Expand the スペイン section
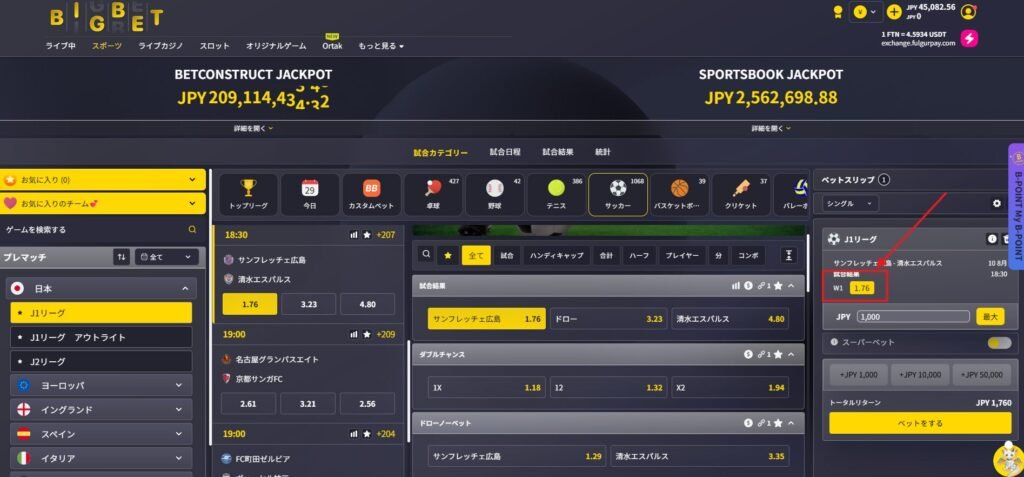Viewport: 1024px width, 477px height. click(101, 434)
